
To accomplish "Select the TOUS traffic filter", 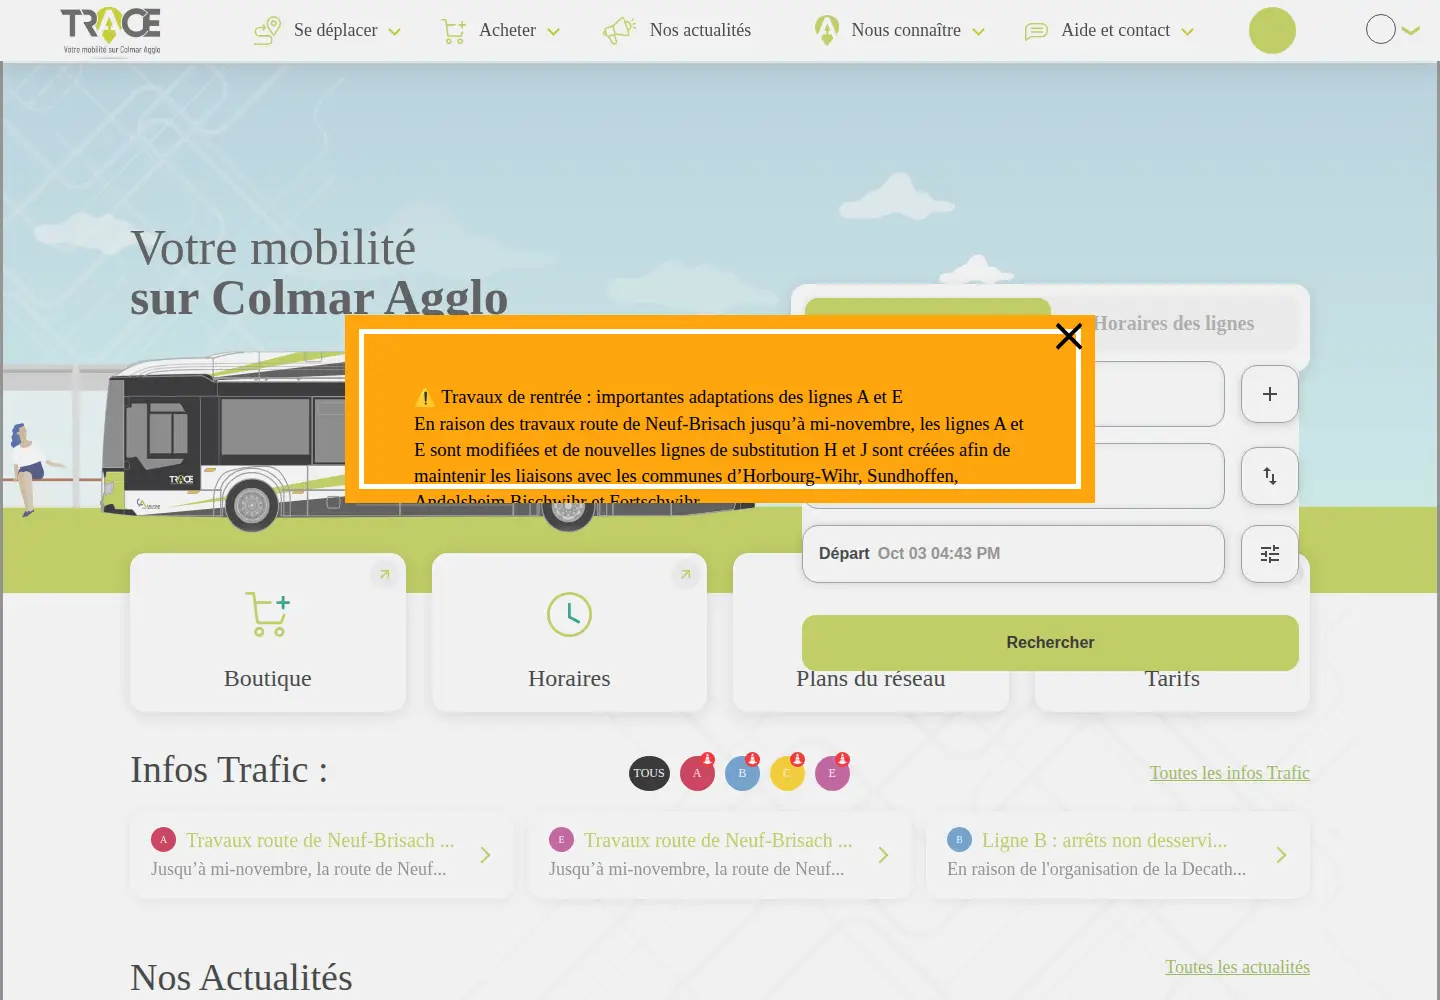I will tap(649, 773).
